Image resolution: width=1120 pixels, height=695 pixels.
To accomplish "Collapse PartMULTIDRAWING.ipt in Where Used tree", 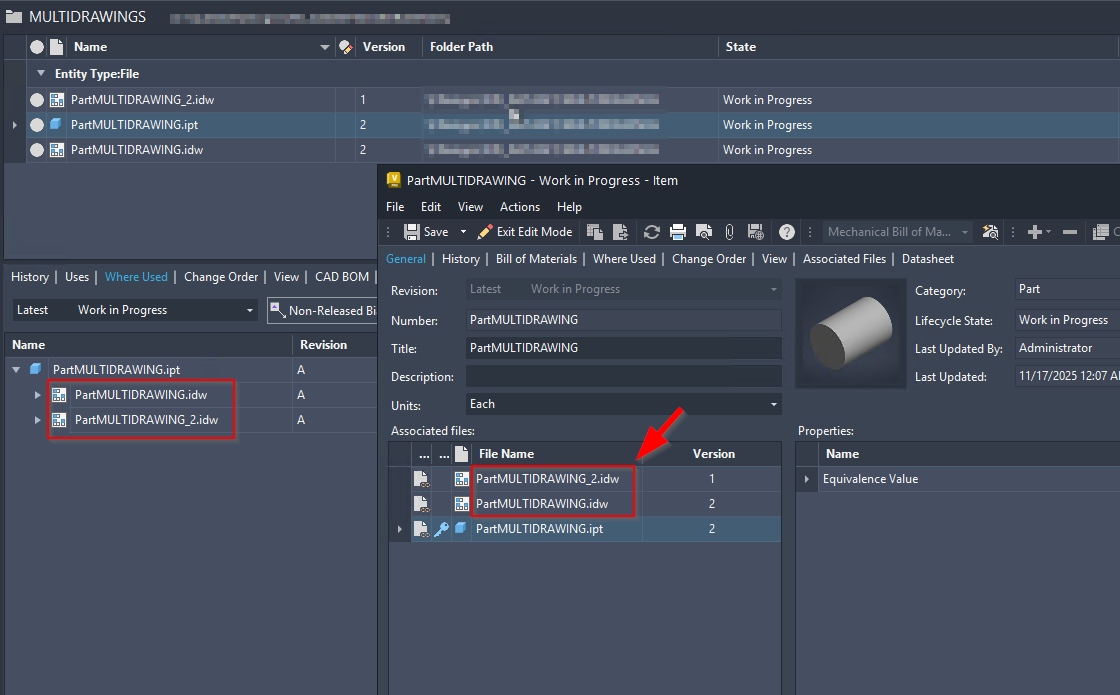I will click(x=16, y=370).
